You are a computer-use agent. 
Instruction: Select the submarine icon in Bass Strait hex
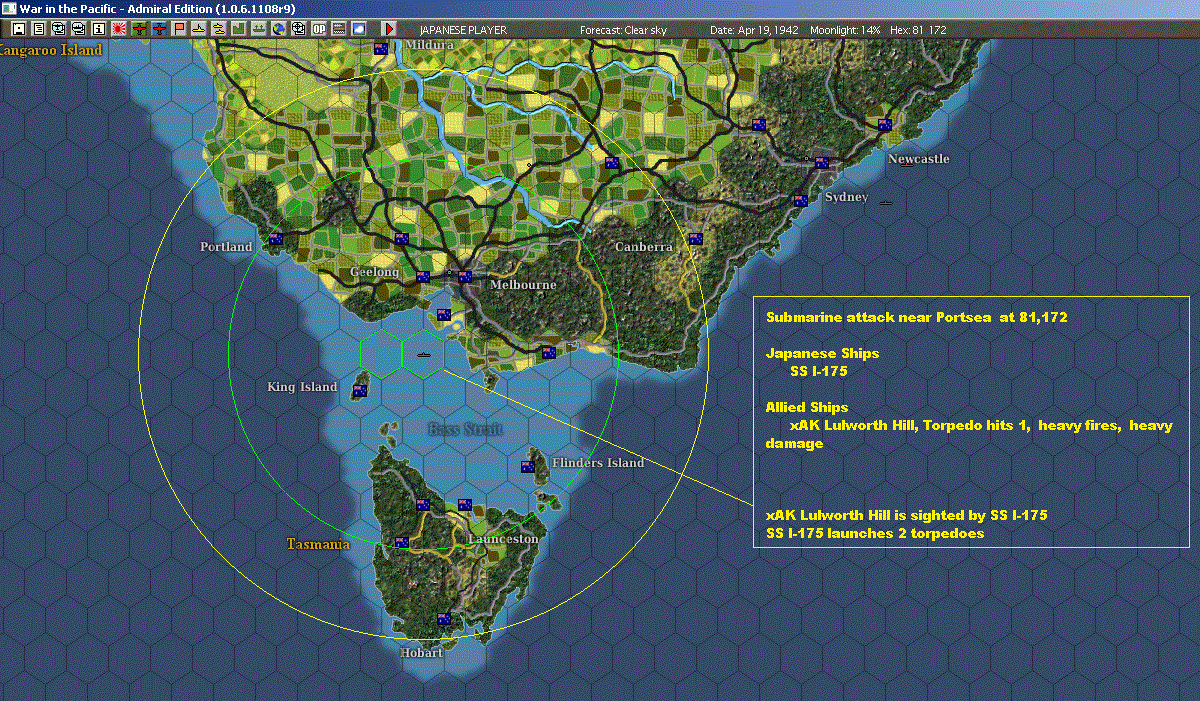click(423, 354)
